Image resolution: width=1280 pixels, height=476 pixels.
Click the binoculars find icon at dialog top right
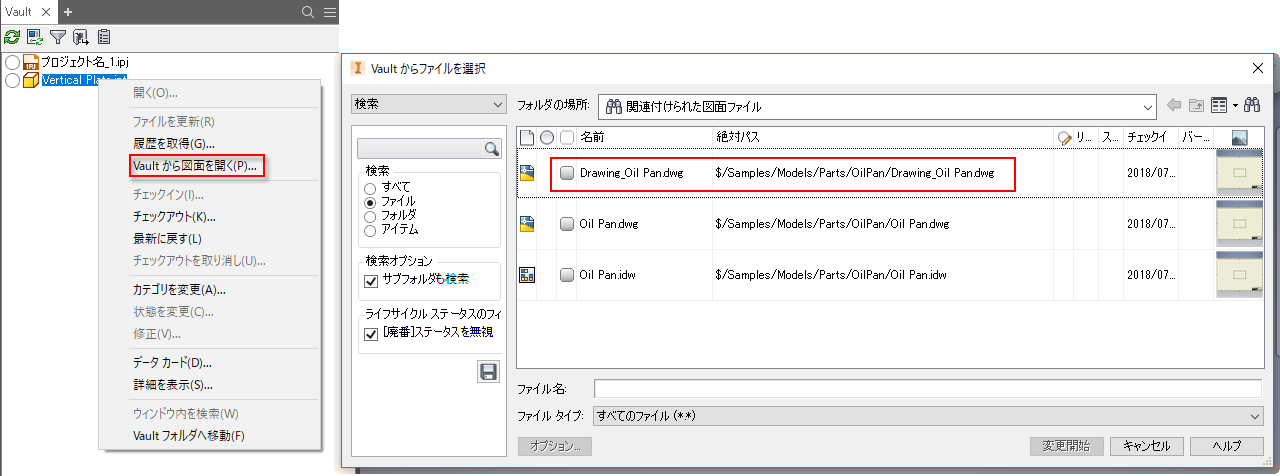click(x=1251, y=105)
